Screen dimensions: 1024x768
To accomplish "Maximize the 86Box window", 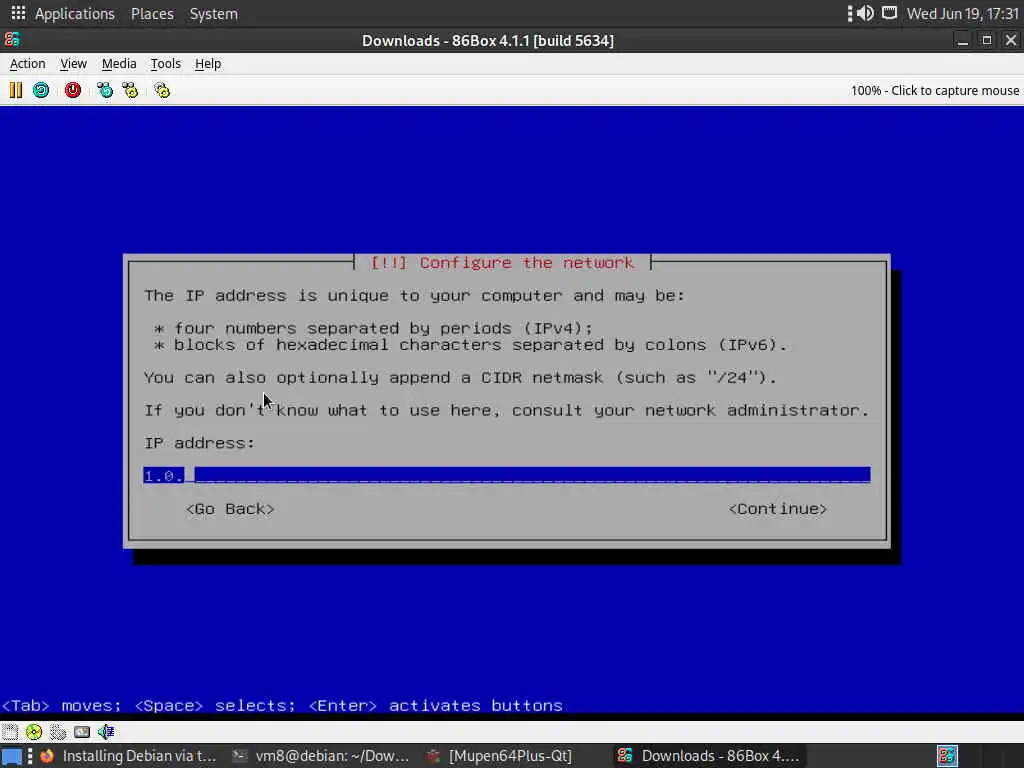I will (x=987, y=40).
